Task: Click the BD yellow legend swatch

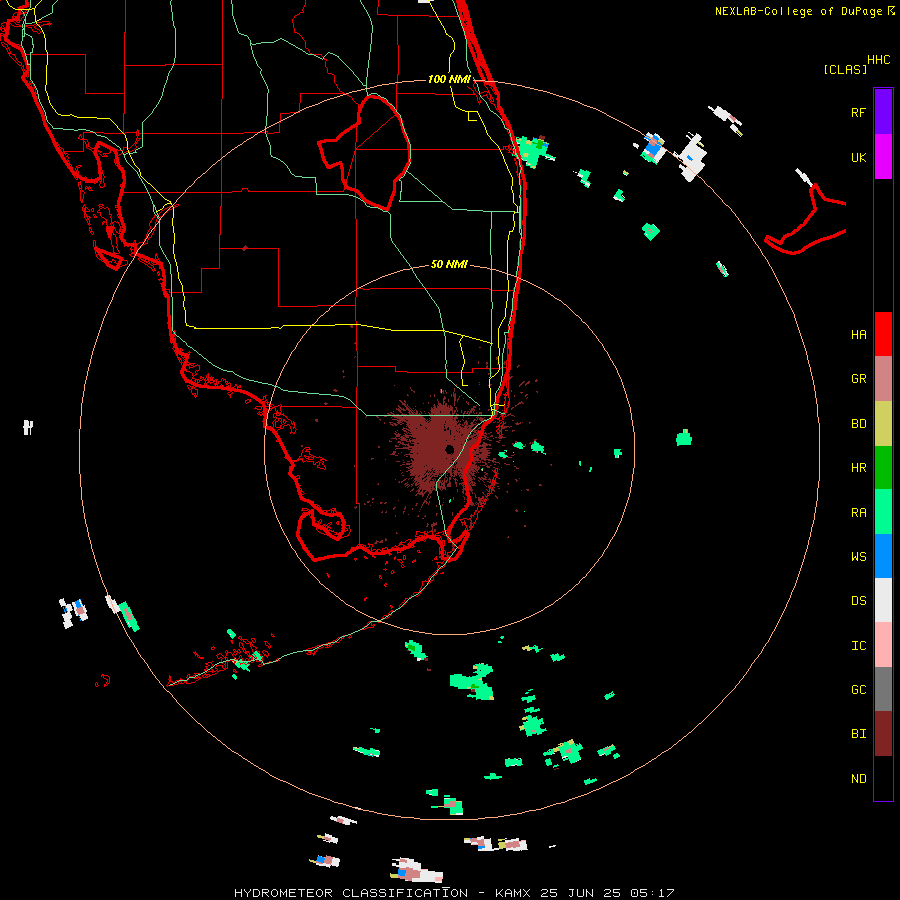Action: click(x=883, y=423)
